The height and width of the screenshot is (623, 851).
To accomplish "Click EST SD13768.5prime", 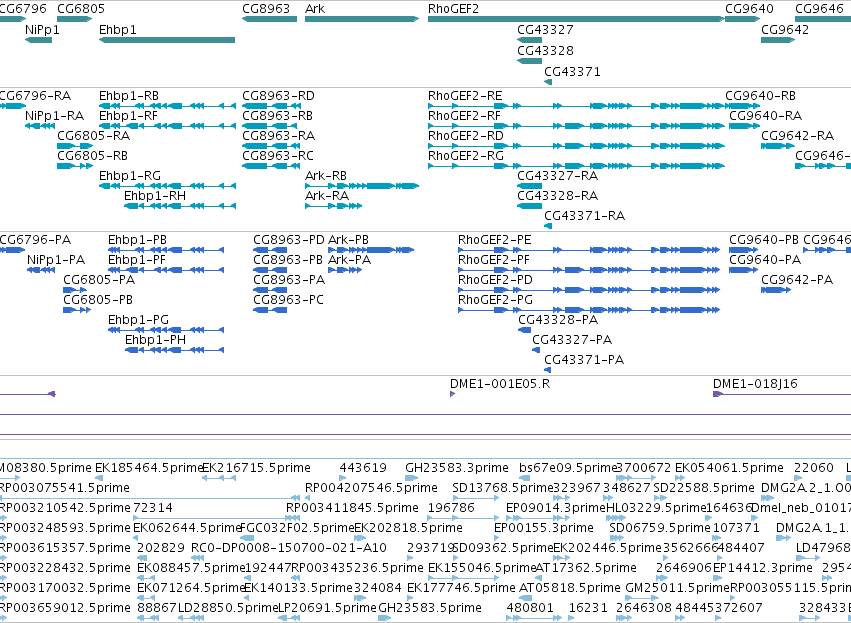I will 502,488.
